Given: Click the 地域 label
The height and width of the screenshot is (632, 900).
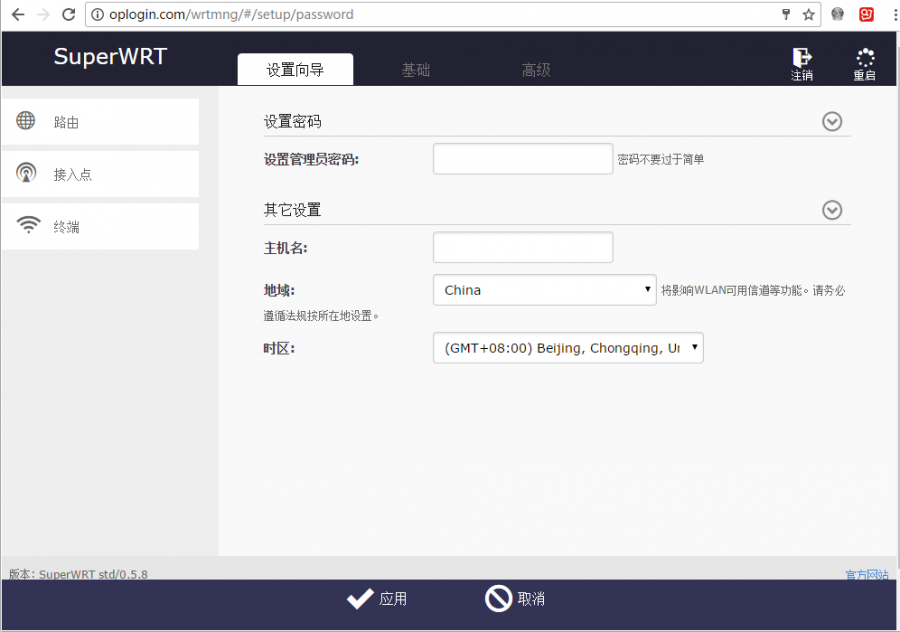Looking at the screenshot, I should (279, 290).
